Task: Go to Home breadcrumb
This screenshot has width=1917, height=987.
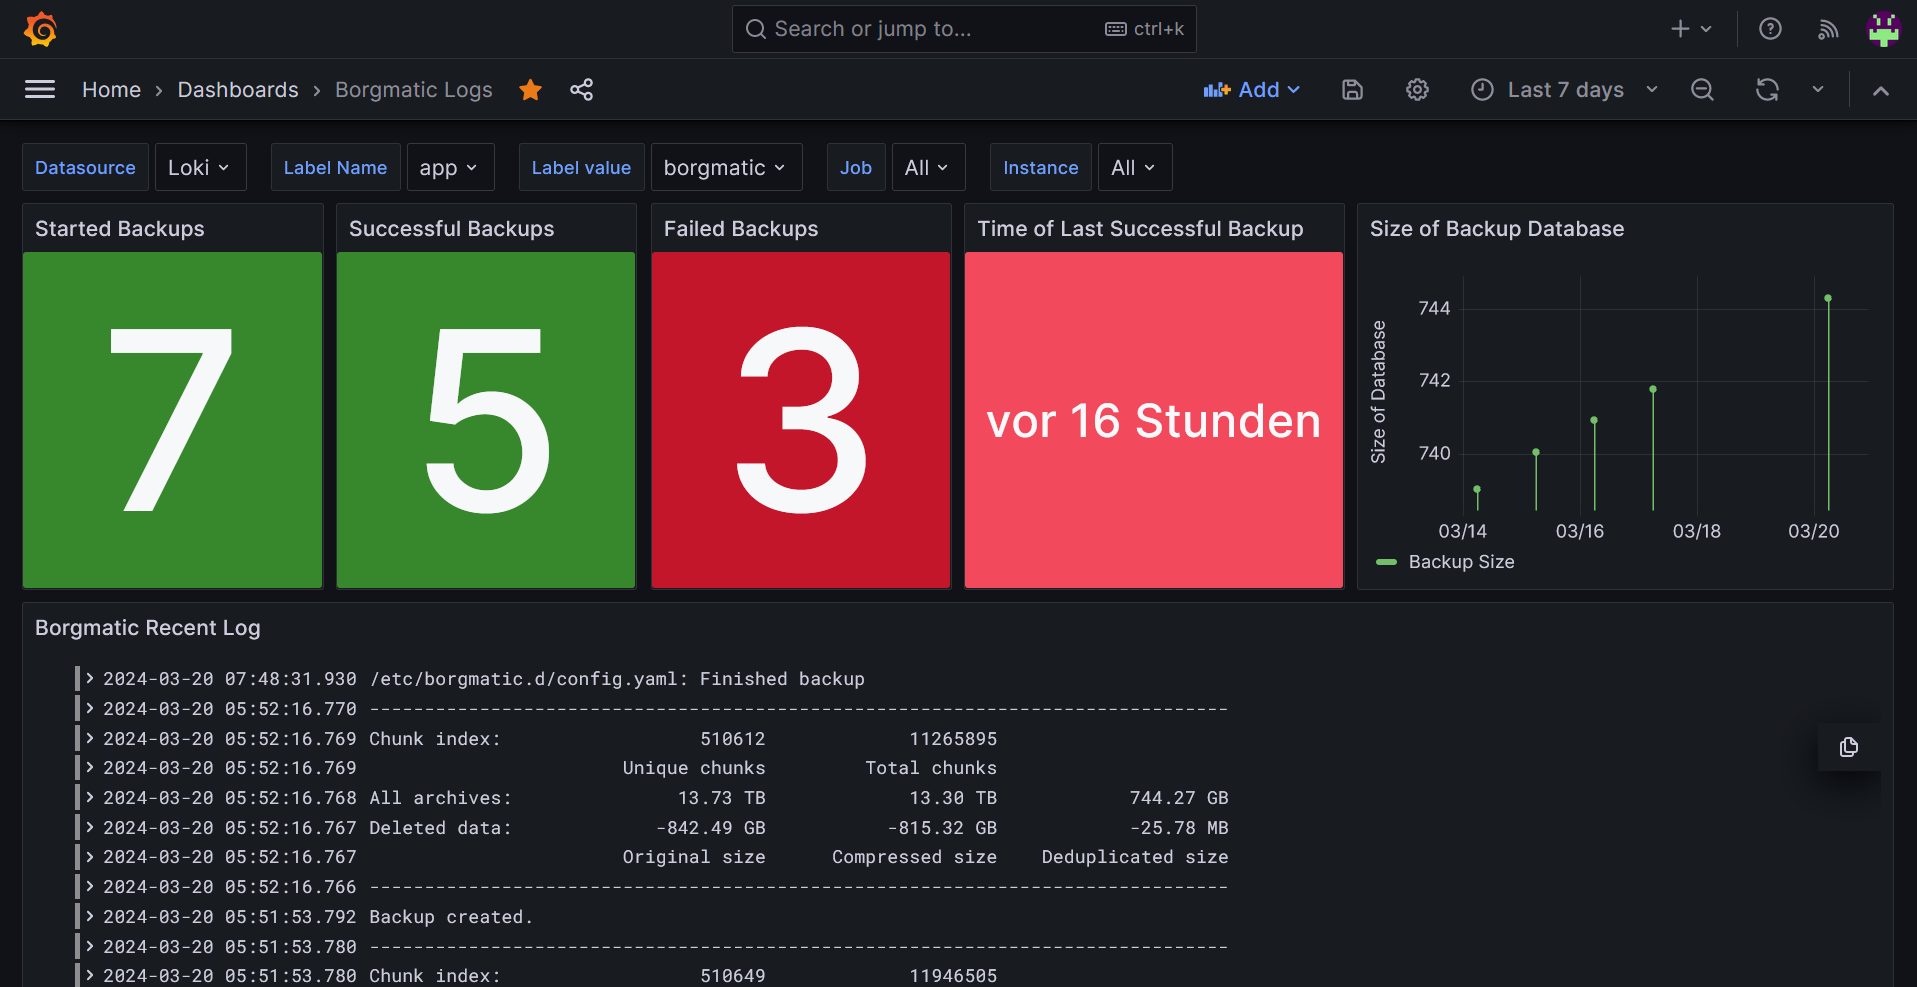Action: point(111,90)
